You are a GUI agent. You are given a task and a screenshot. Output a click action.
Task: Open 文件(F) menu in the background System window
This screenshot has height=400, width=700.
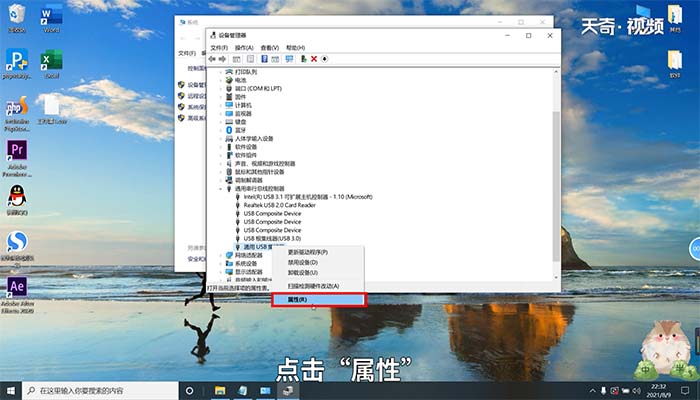pos(187,53)
